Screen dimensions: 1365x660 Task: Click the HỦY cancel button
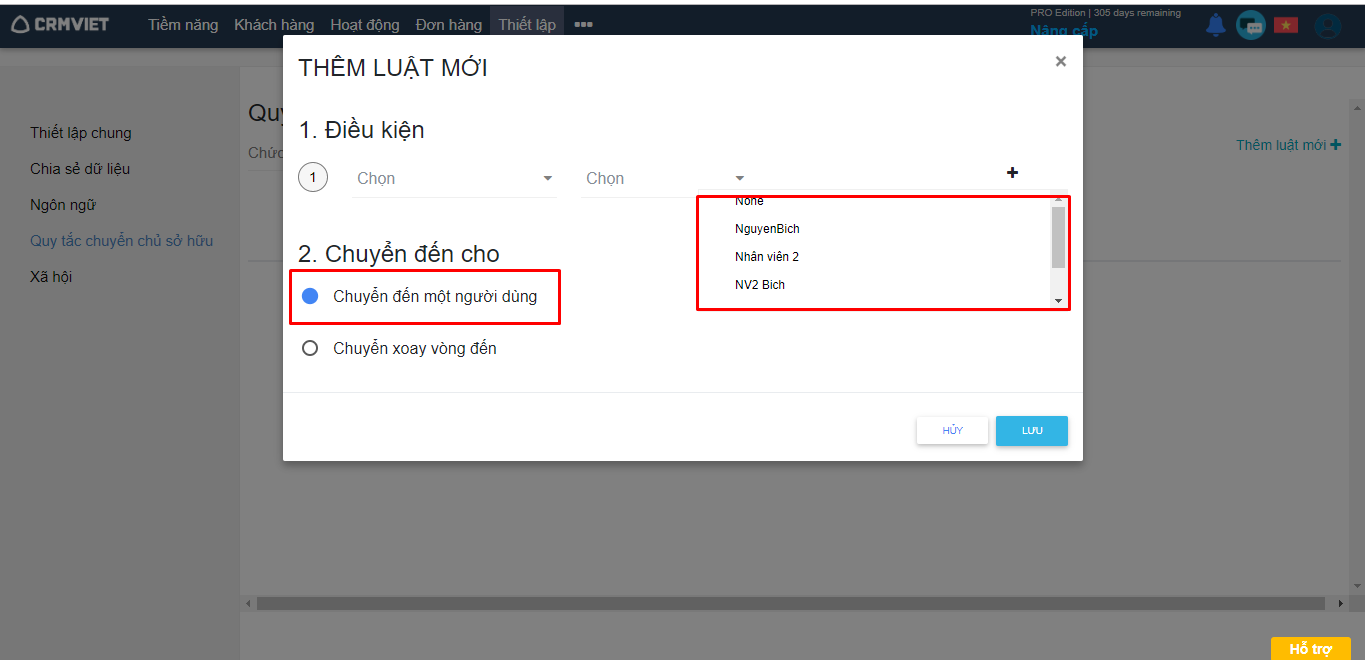952,430
